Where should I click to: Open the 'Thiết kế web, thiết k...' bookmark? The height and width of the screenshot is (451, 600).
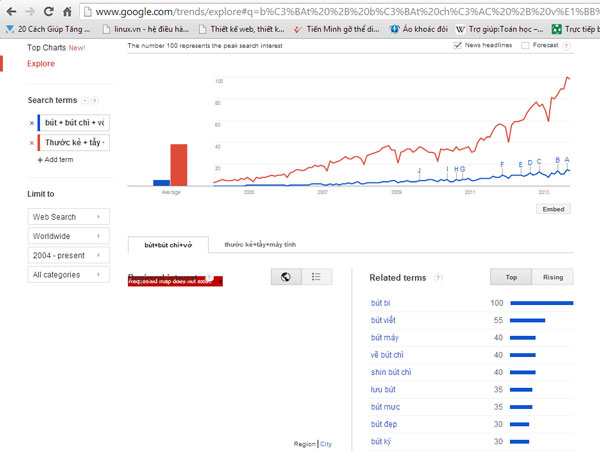[242, 29]
